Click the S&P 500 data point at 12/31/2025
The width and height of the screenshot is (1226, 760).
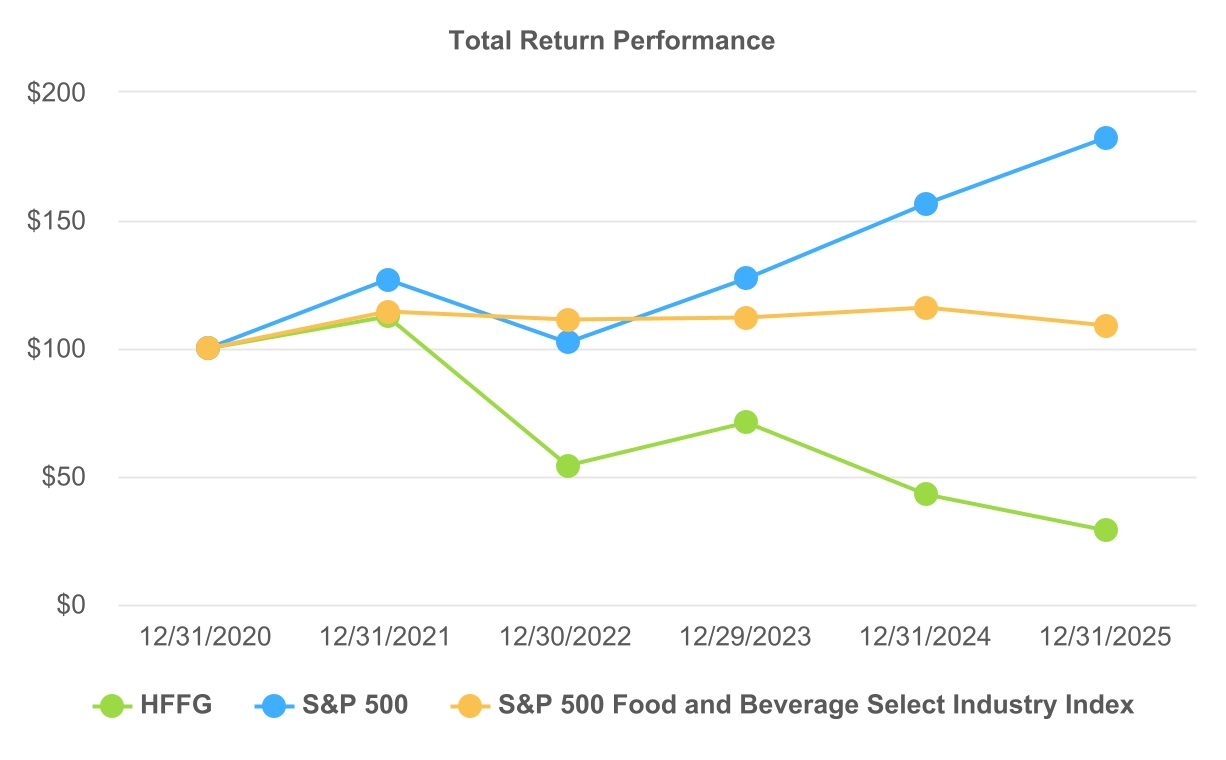pyautogui.click(x=1105, y=138)
